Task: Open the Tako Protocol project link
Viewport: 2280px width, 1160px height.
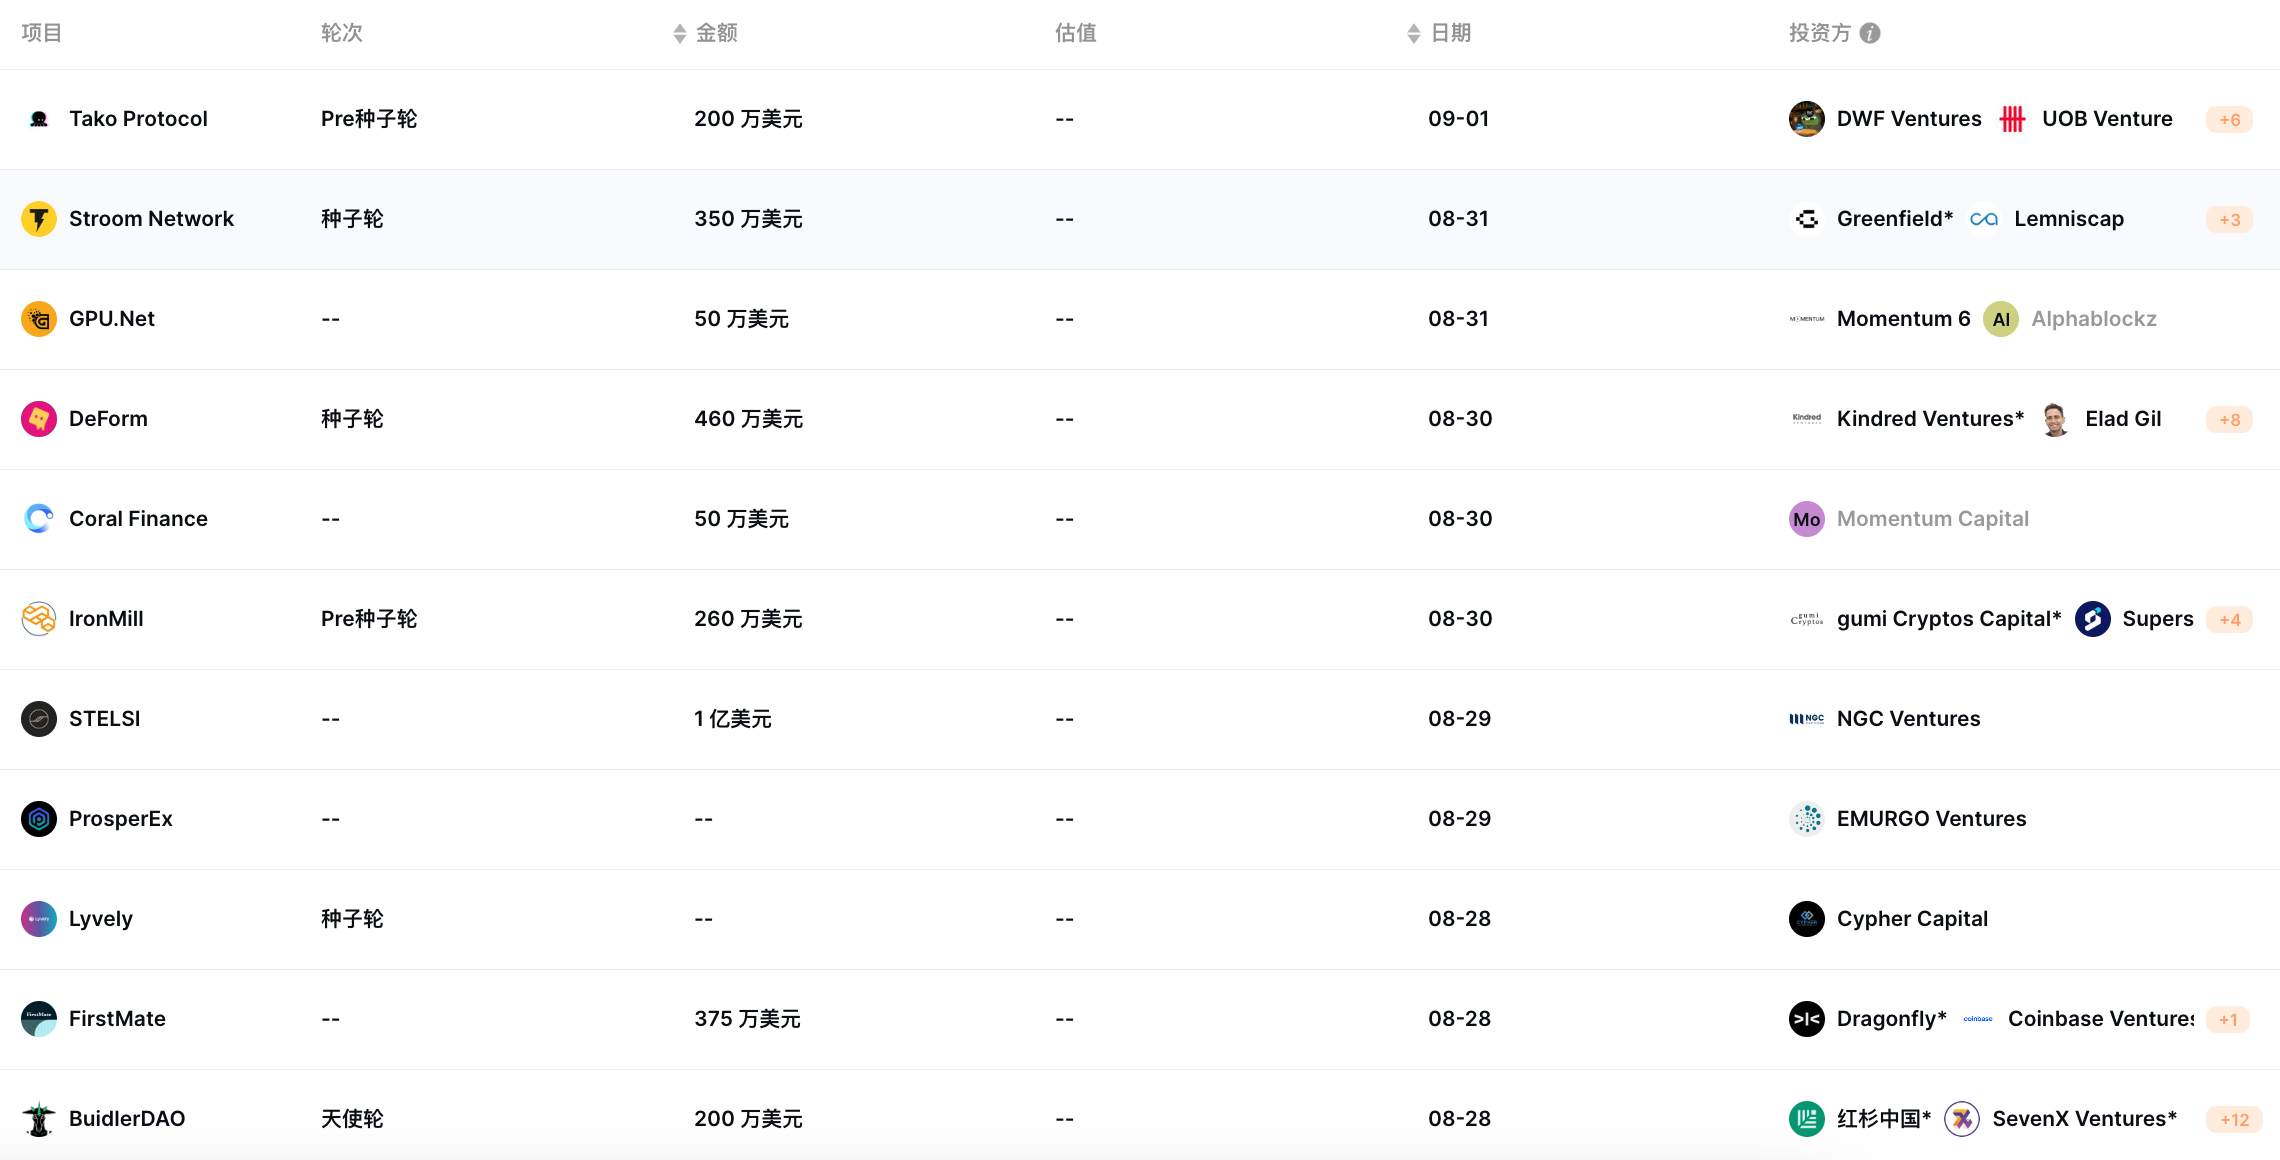Action: 138,119
